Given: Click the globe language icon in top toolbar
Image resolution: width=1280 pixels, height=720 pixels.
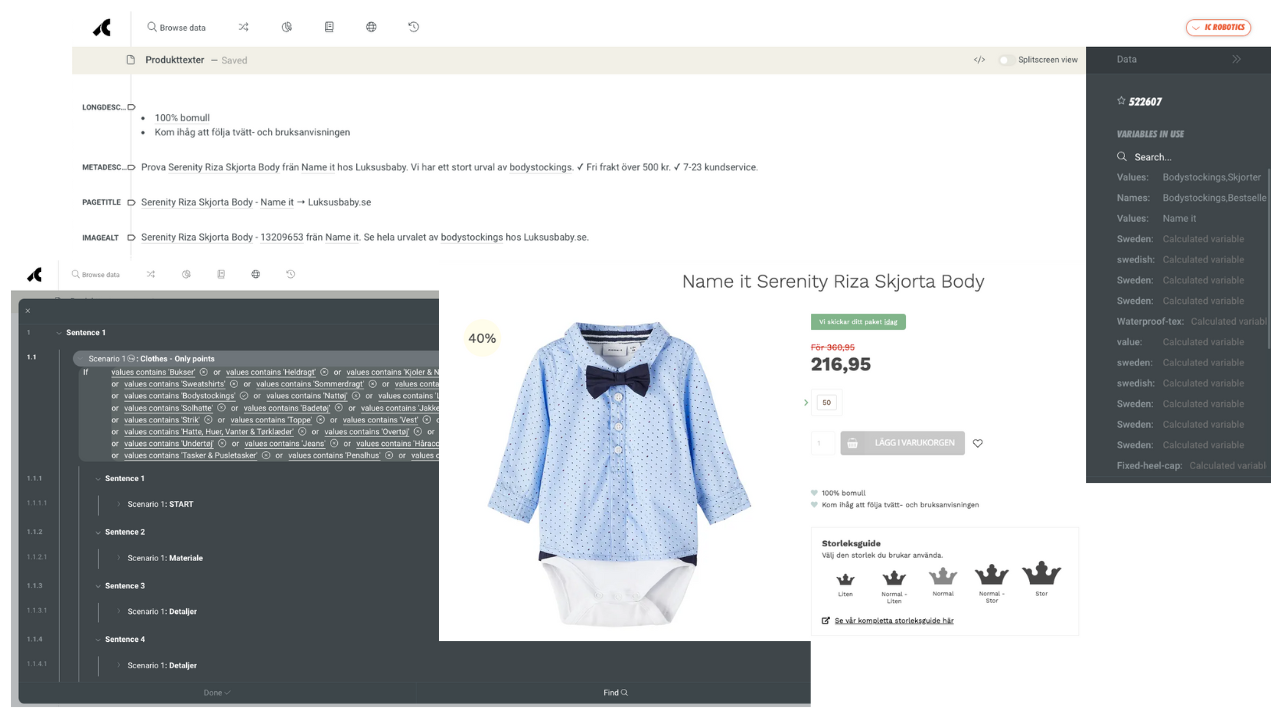Looking at the screenshot, I should (371, 27).
